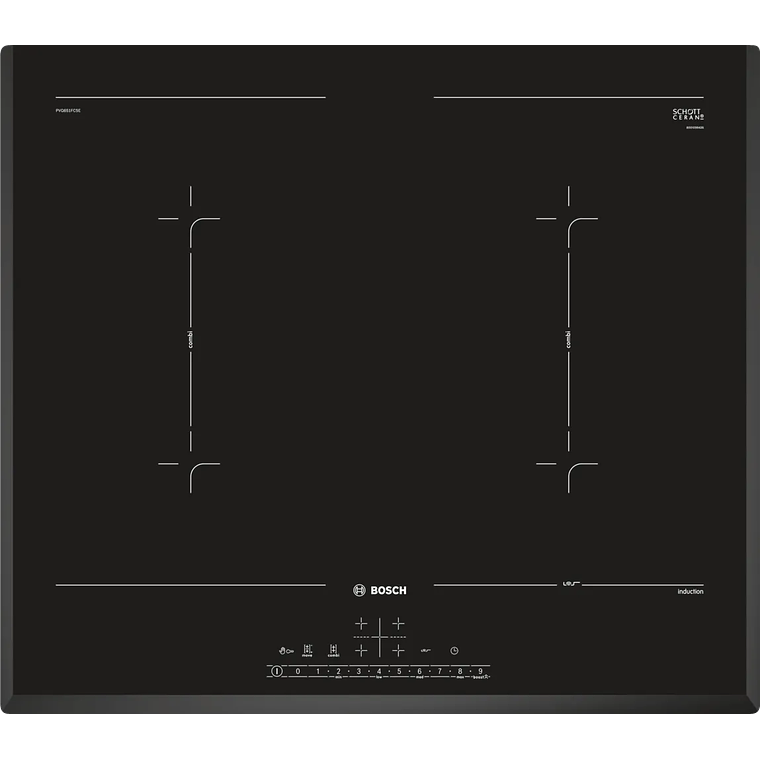Click the frying sensor symbol above 'induction'
The width and height of the screenshot is (760, 760).
click(x=571, y=584)
